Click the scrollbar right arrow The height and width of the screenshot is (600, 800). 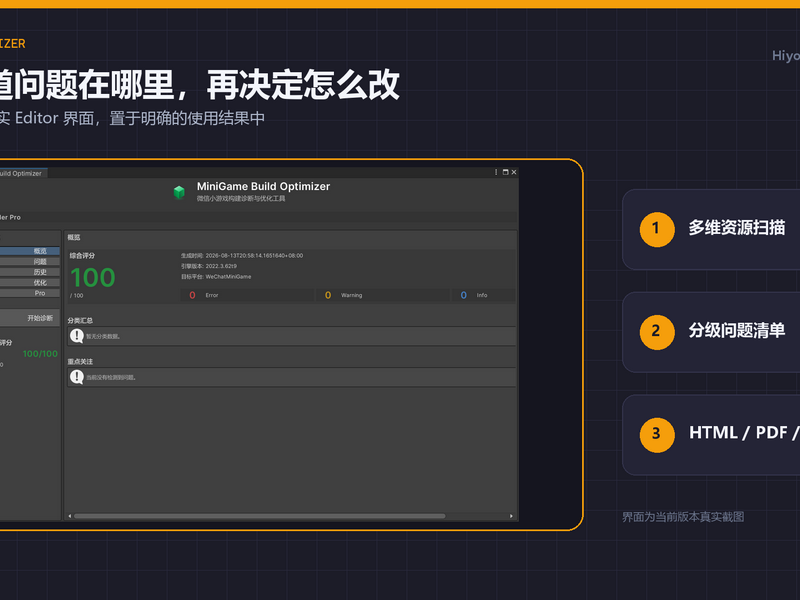point(511,516)
